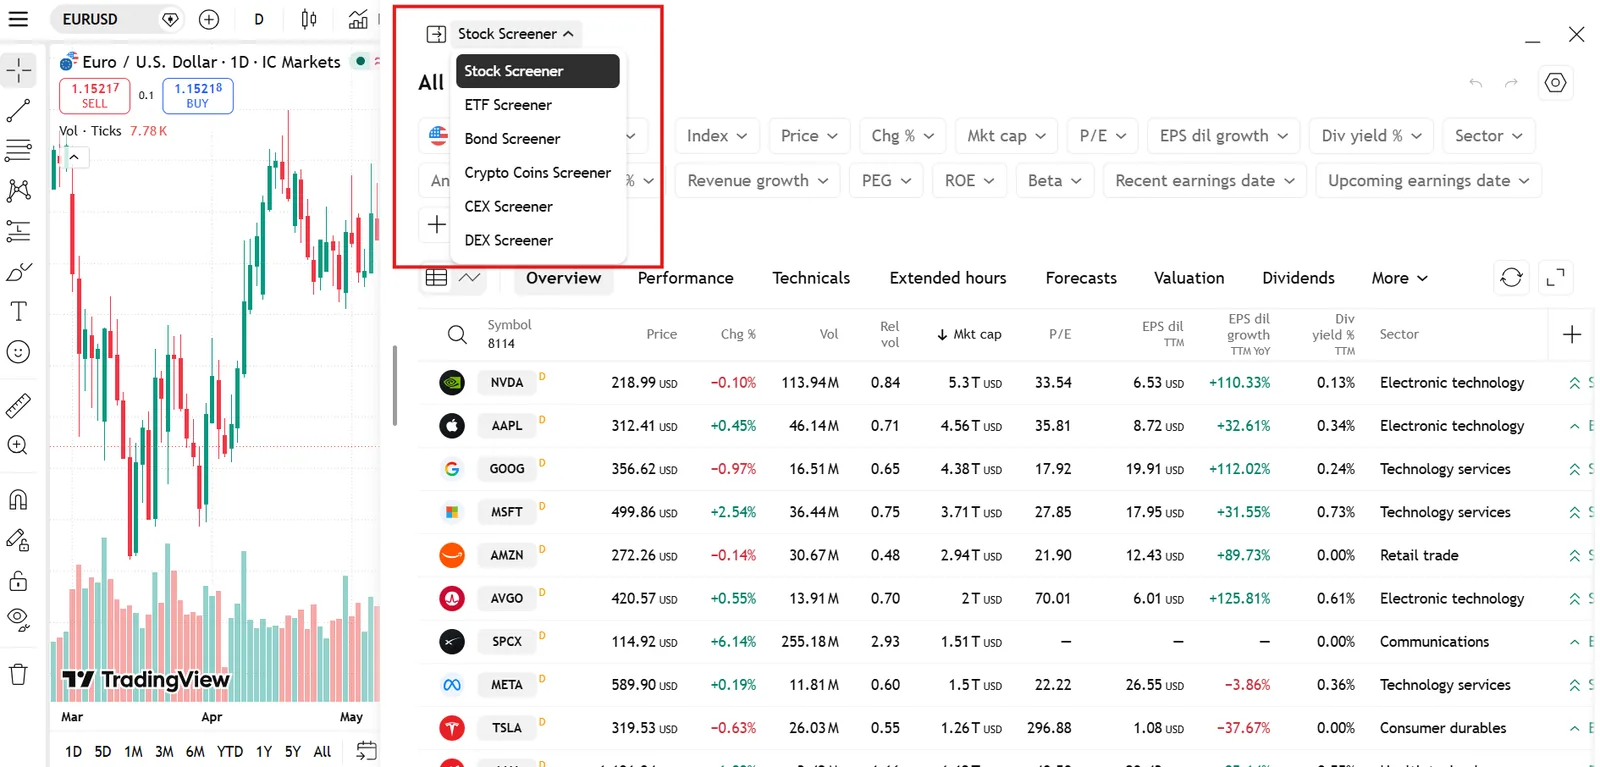Viewport: 1600px width, 767px height.
Task: Select the zoom in tool
Action: click(18, 446)
